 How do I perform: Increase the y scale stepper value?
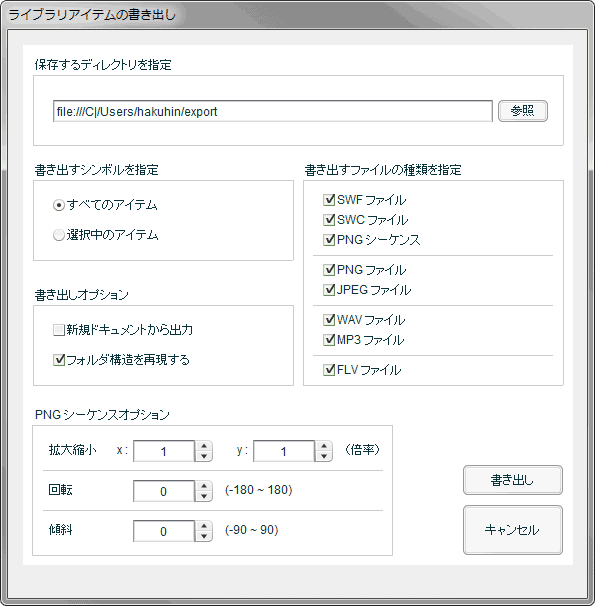[324, 446]
